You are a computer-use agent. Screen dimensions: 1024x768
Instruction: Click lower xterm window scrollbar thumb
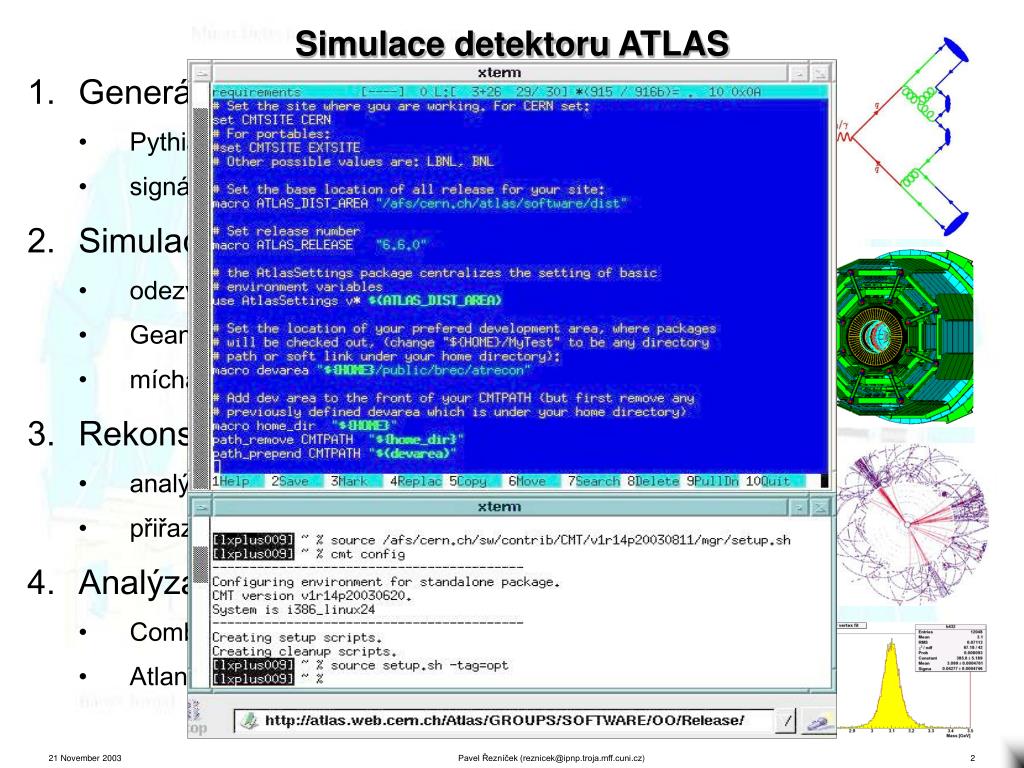pos(202,565)
